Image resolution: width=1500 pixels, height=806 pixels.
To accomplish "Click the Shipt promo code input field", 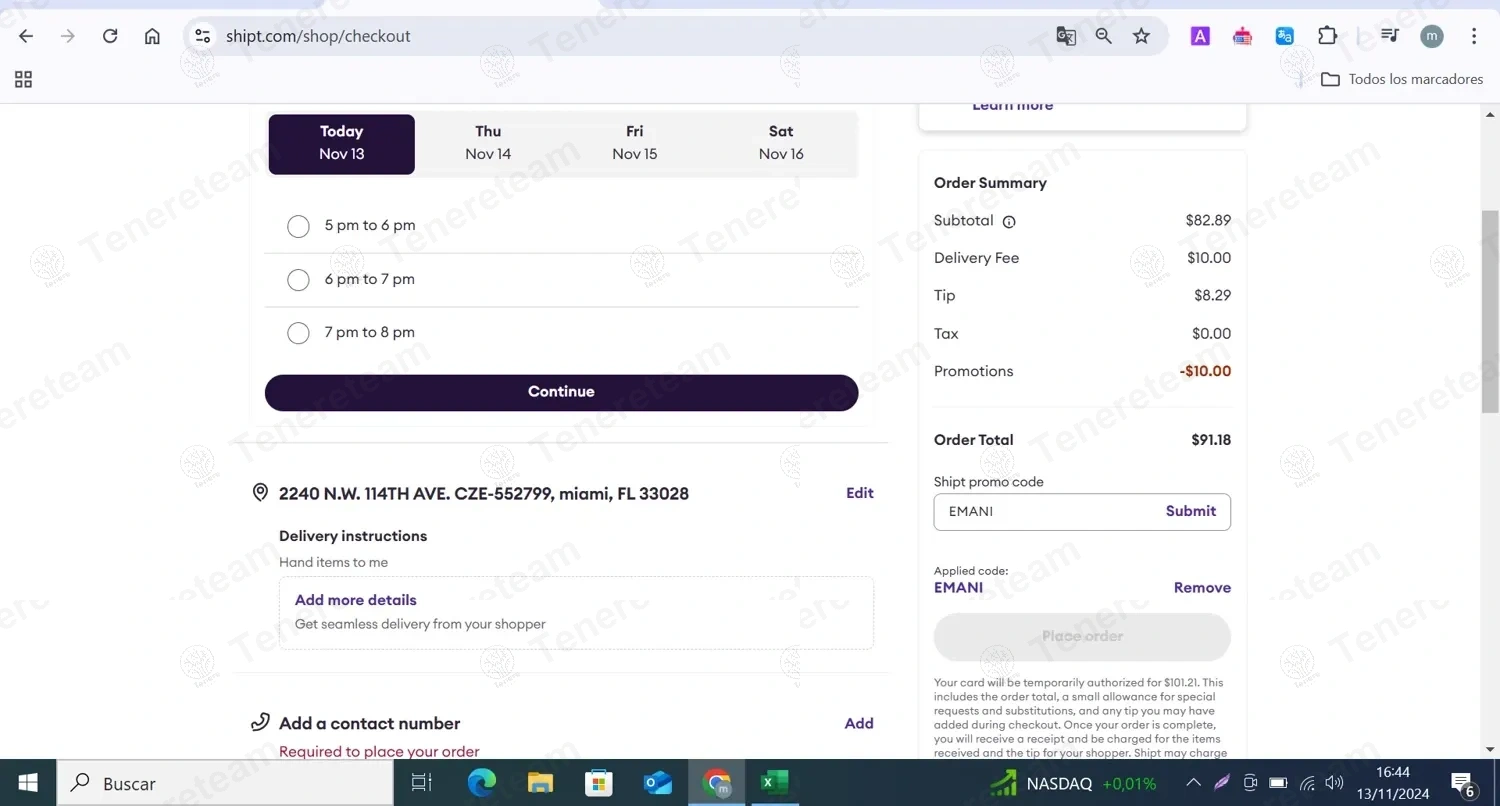I will click(x=1045, y=512).
